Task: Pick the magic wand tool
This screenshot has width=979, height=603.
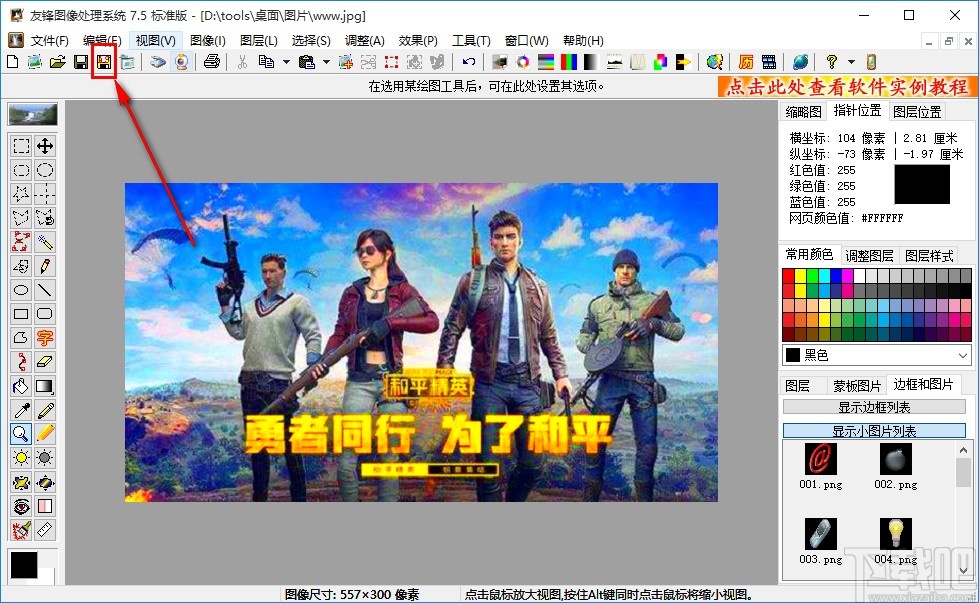Action: pos(44,242)
